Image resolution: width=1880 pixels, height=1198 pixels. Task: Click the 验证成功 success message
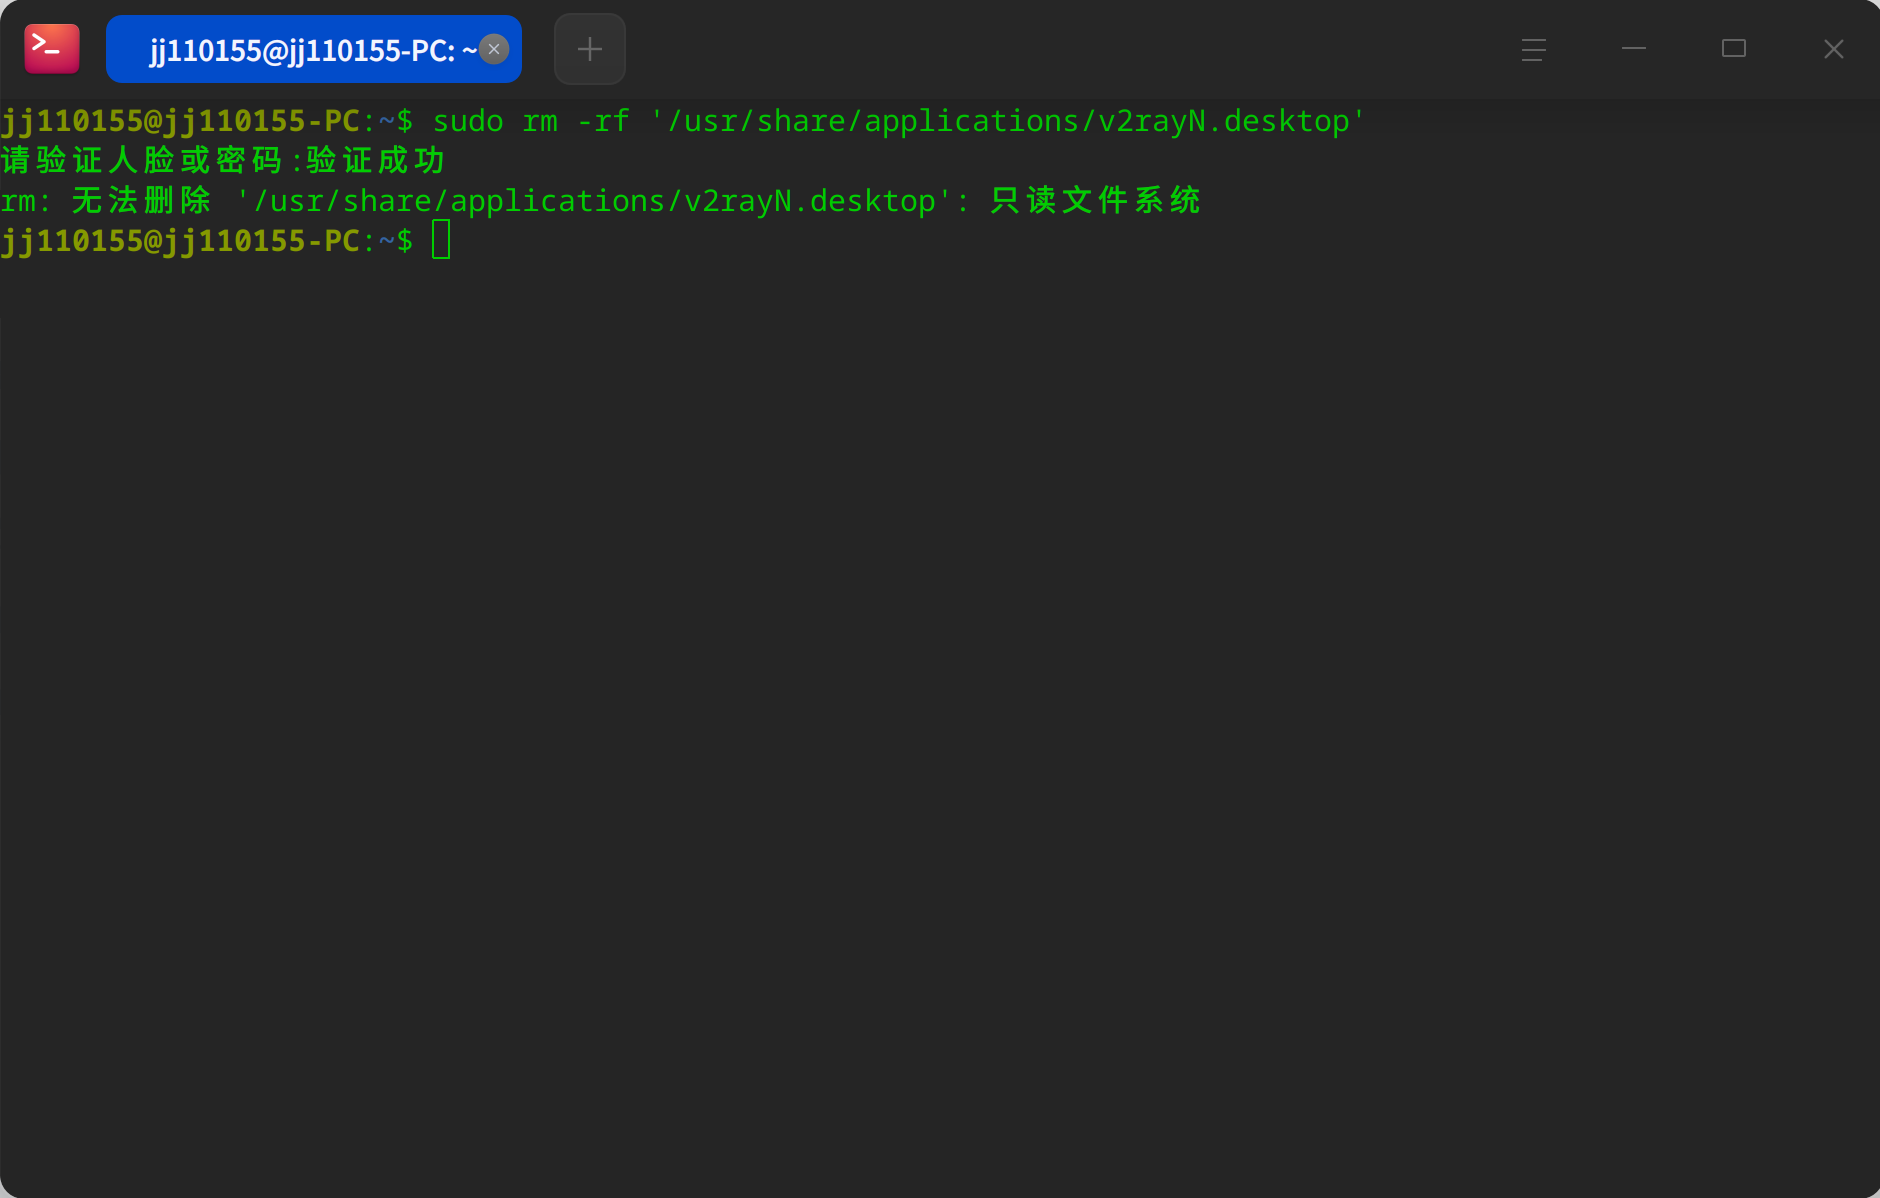[376, 160]
